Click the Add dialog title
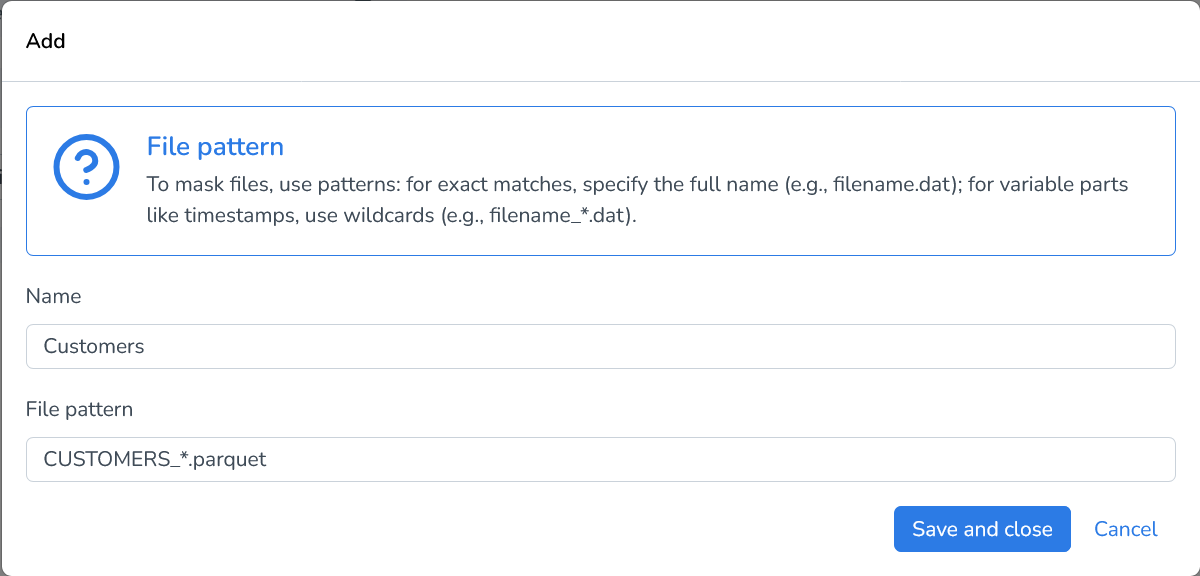The height and width of the screenshot is (576, 1200). 46,41
